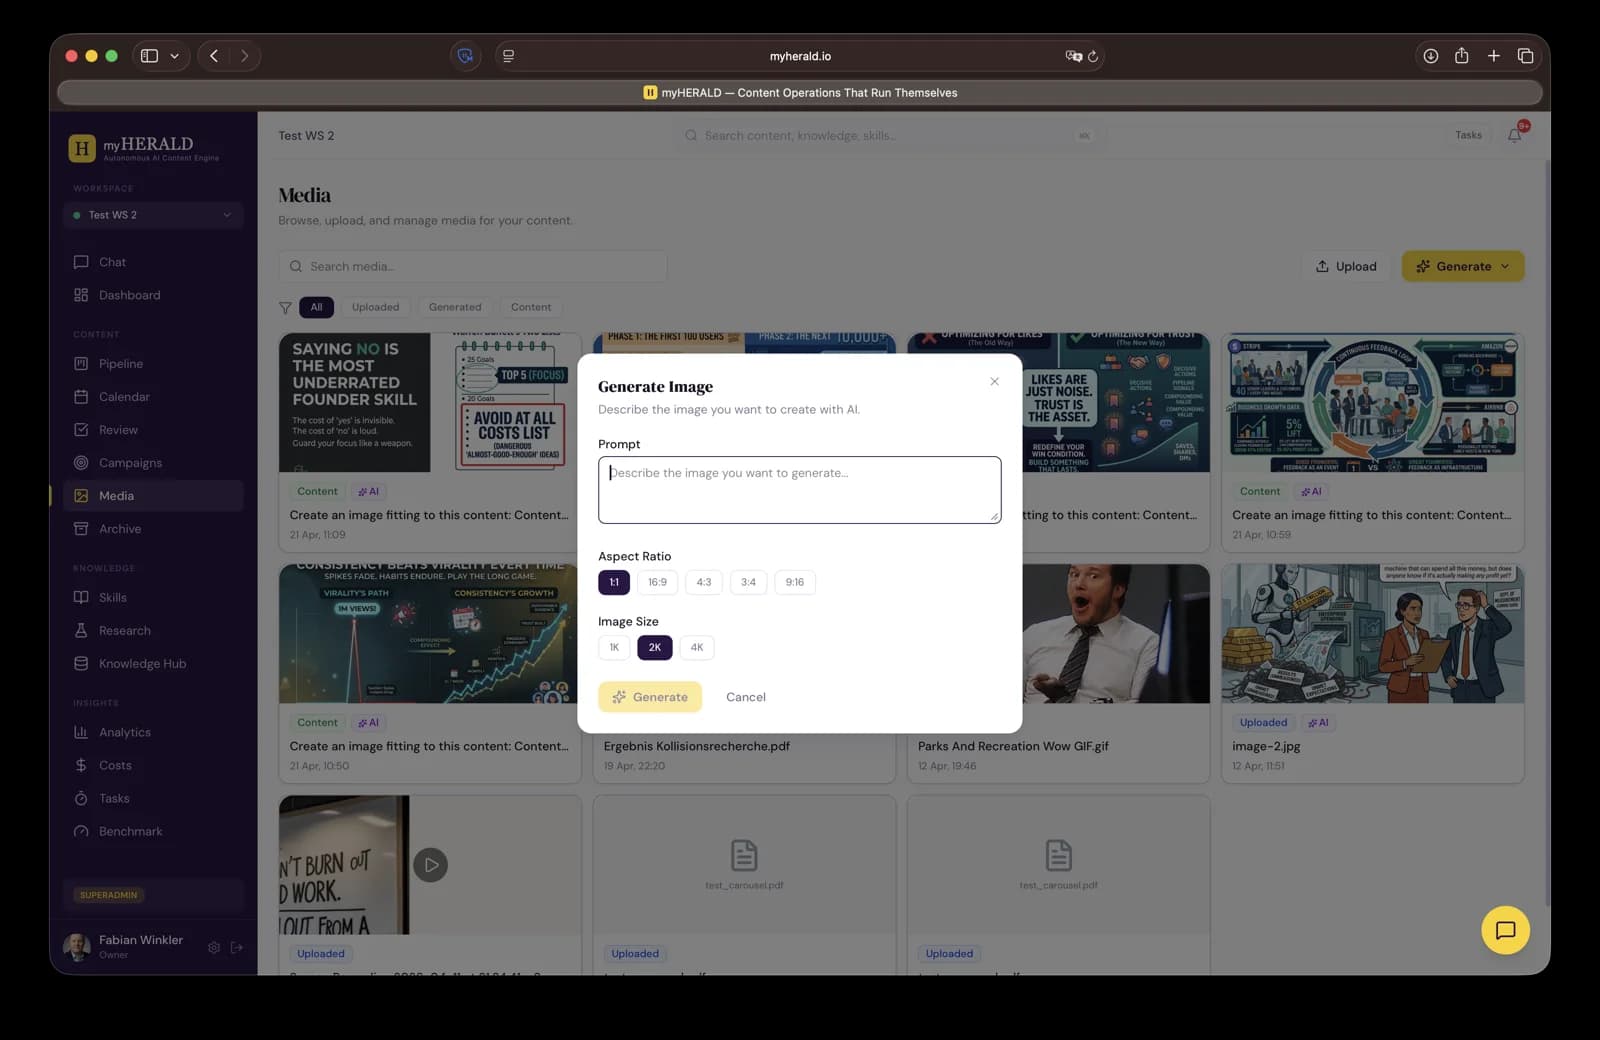Focus the Prompt text area
1600x1040 pixels.
coord(799,490)
